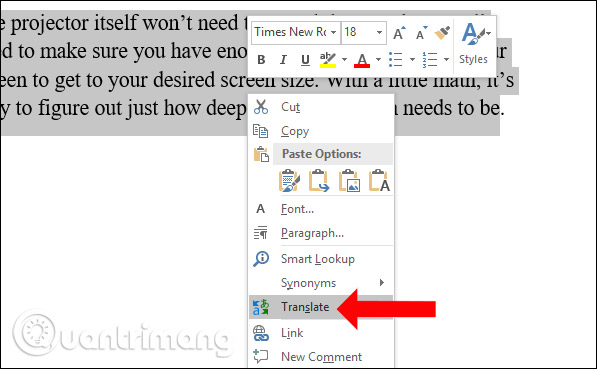This screenshot has height=369, width=597.
Task: Click text "to figure out just how deep"
Action: tap(131, 109)
